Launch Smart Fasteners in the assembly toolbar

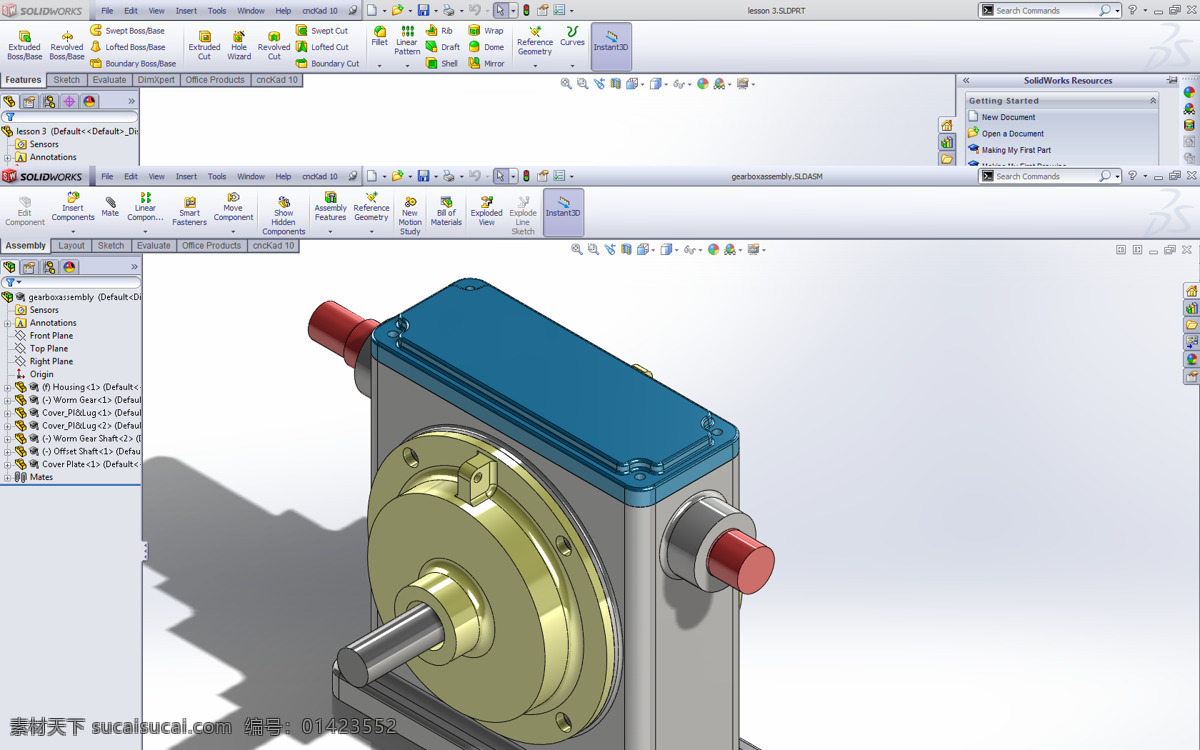click(189, 212)
